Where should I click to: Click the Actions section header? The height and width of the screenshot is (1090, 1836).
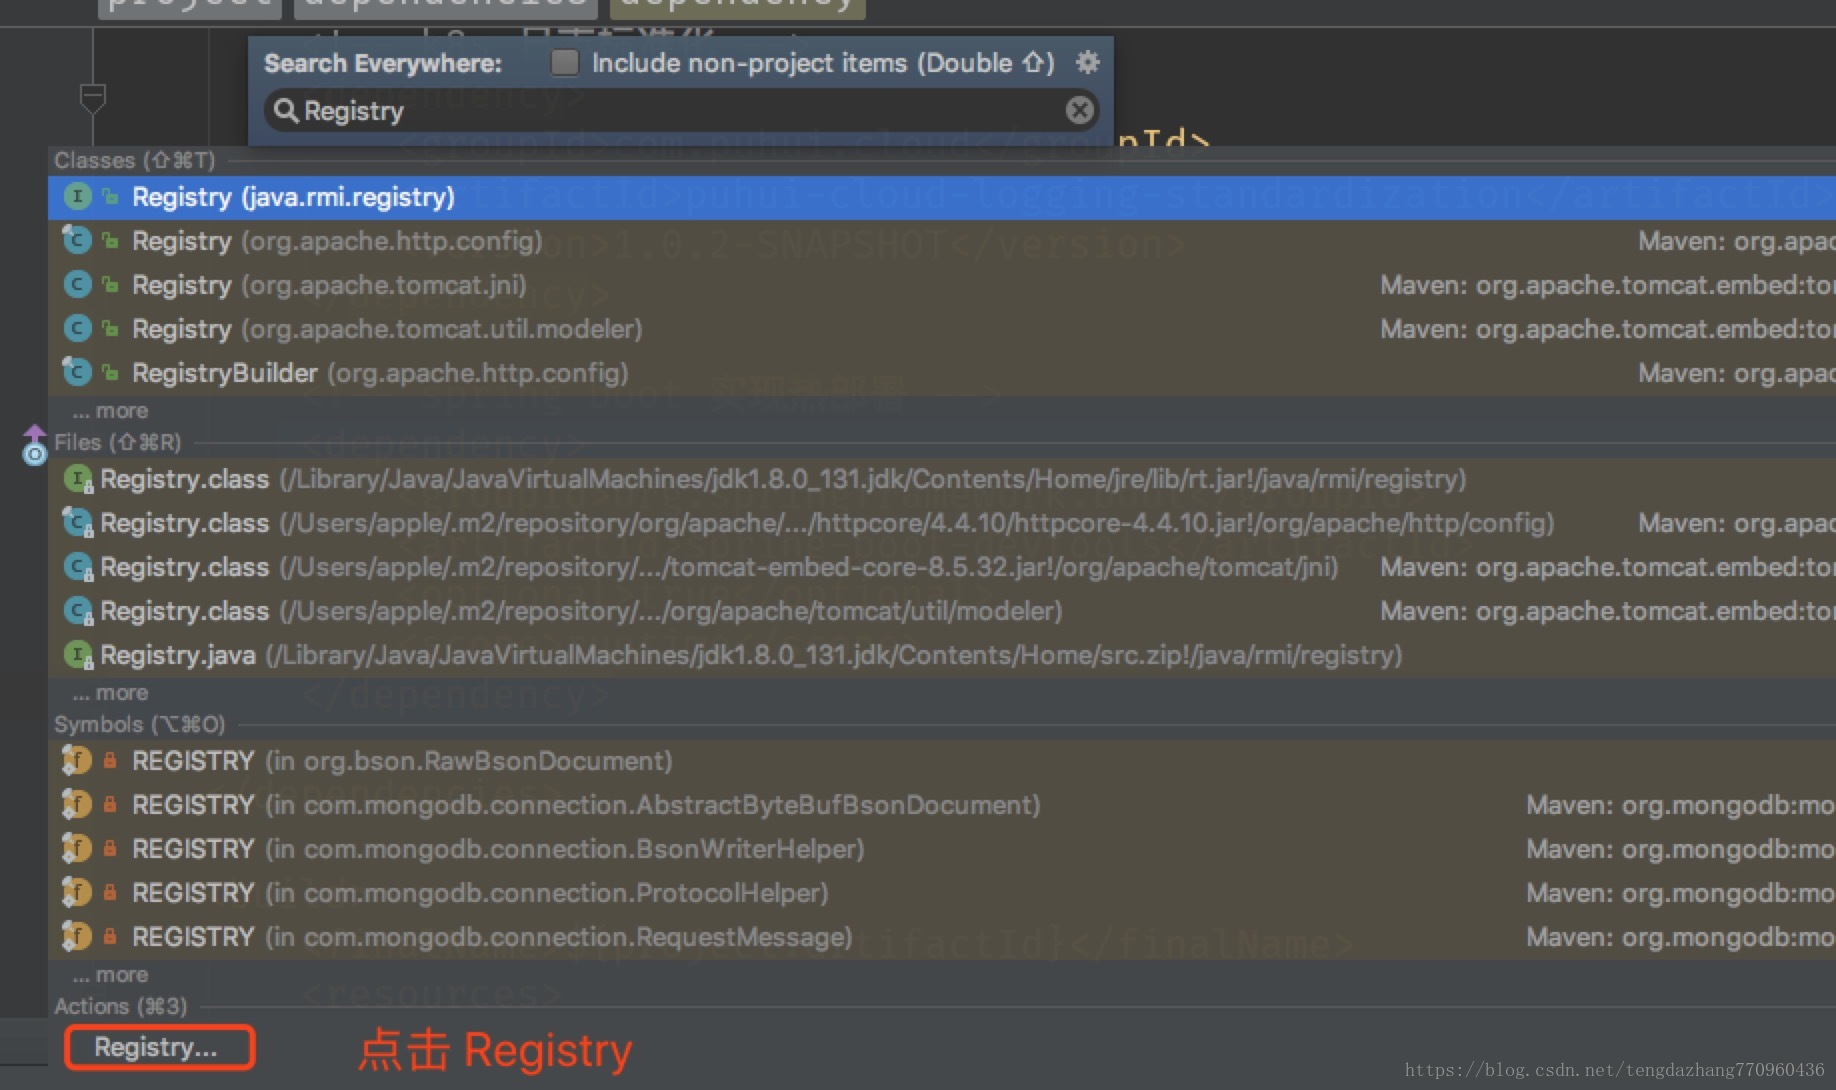coord(121,1006)
